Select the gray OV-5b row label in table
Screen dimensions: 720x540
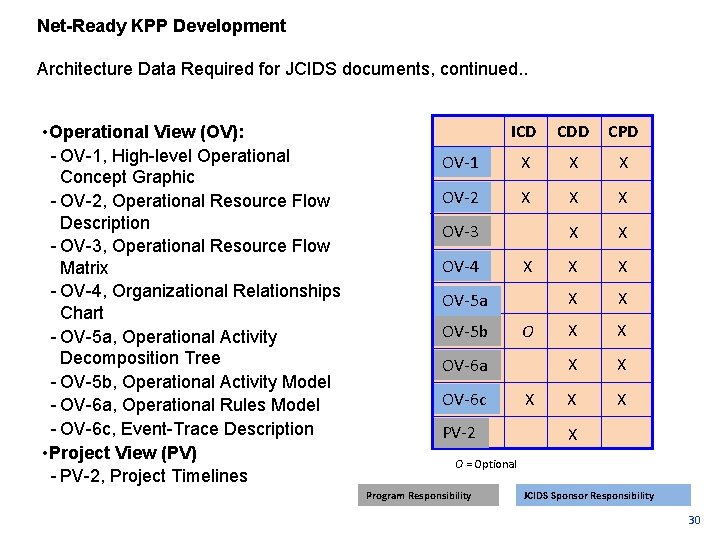(467, 331)
